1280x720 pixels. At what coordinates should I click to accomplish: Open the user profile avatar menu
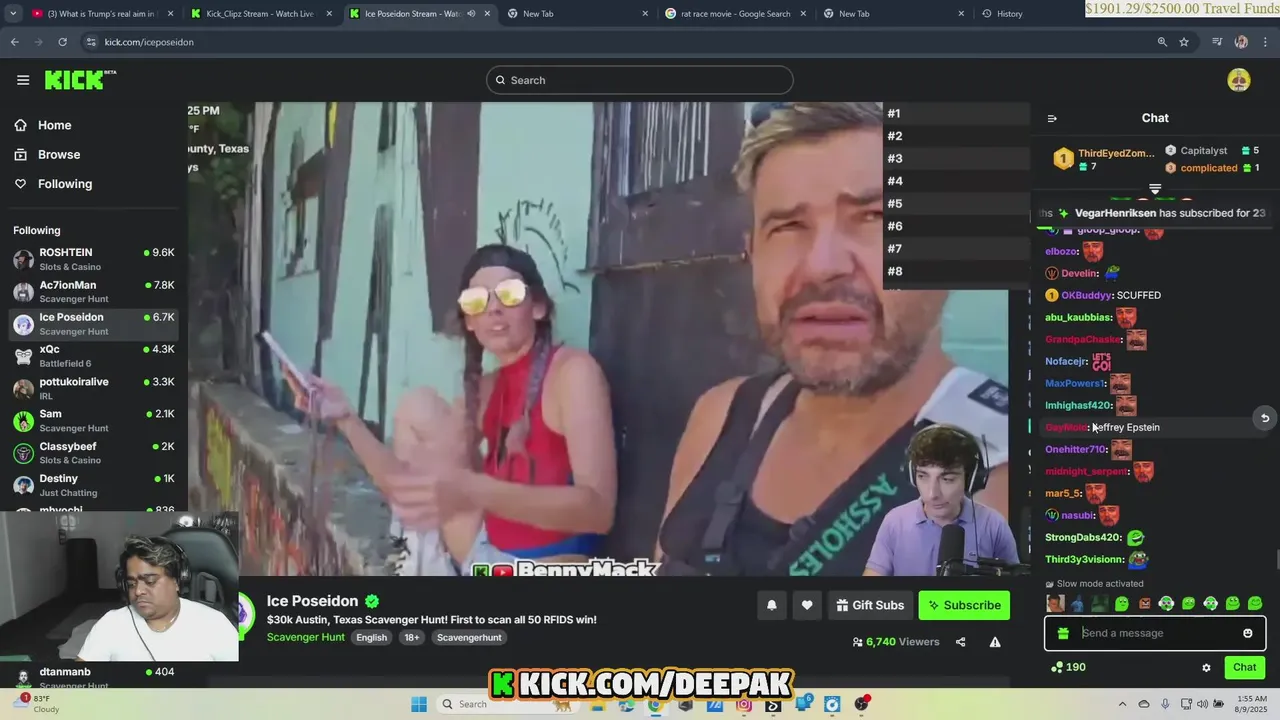1238,80
